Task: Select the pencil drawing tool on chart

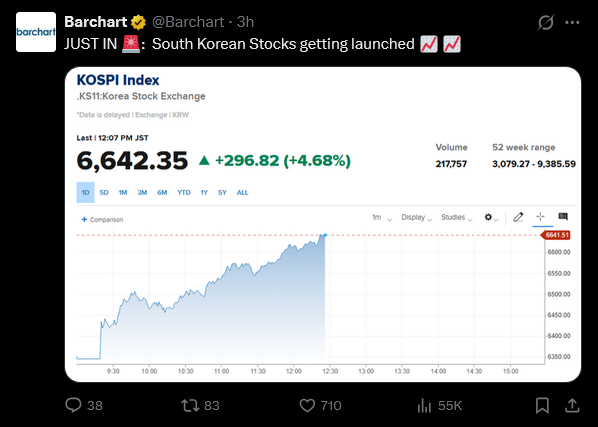Action: pyautogui.click(x=518, y=217)
